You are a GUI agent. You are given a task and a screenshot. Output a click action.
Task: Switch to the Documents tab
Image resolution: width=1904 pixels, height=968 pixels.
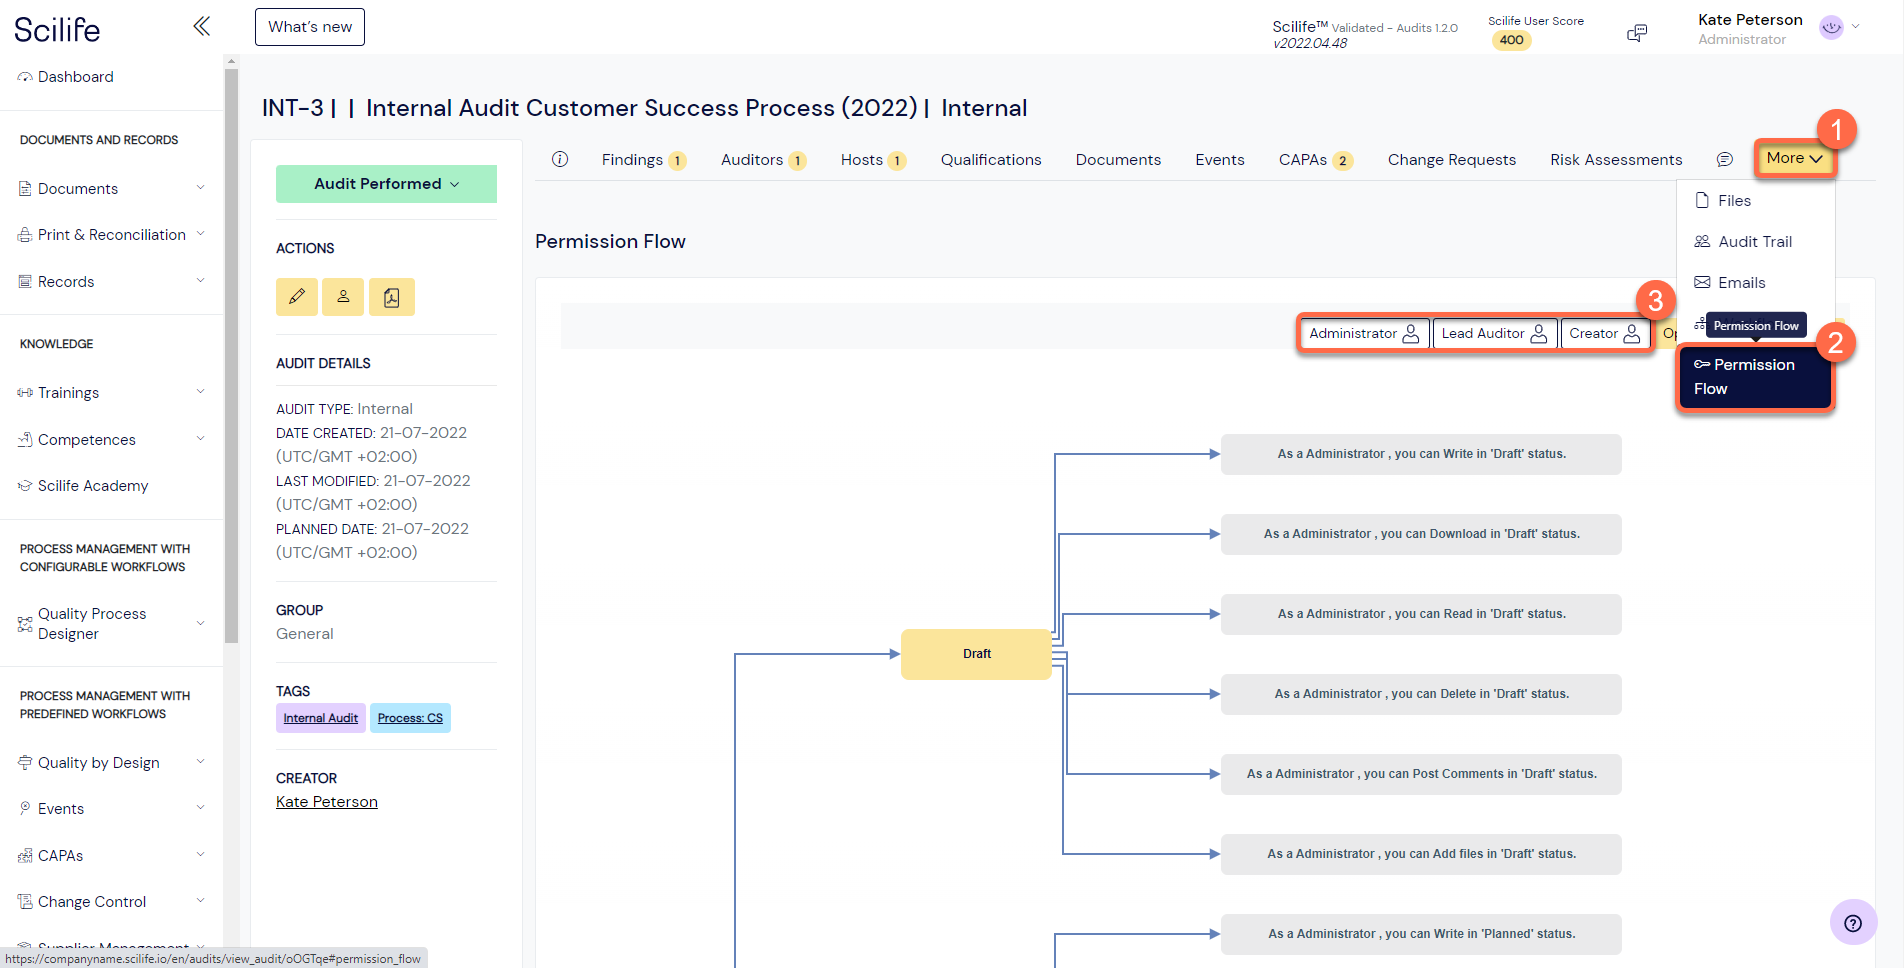click(x=1118, y=160)
